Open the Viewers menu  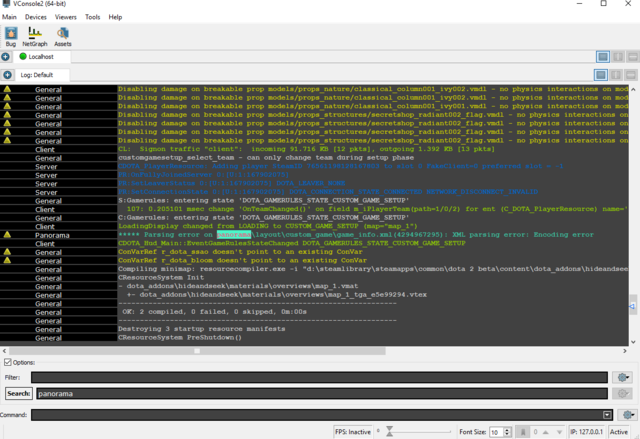tap(66, 17)
